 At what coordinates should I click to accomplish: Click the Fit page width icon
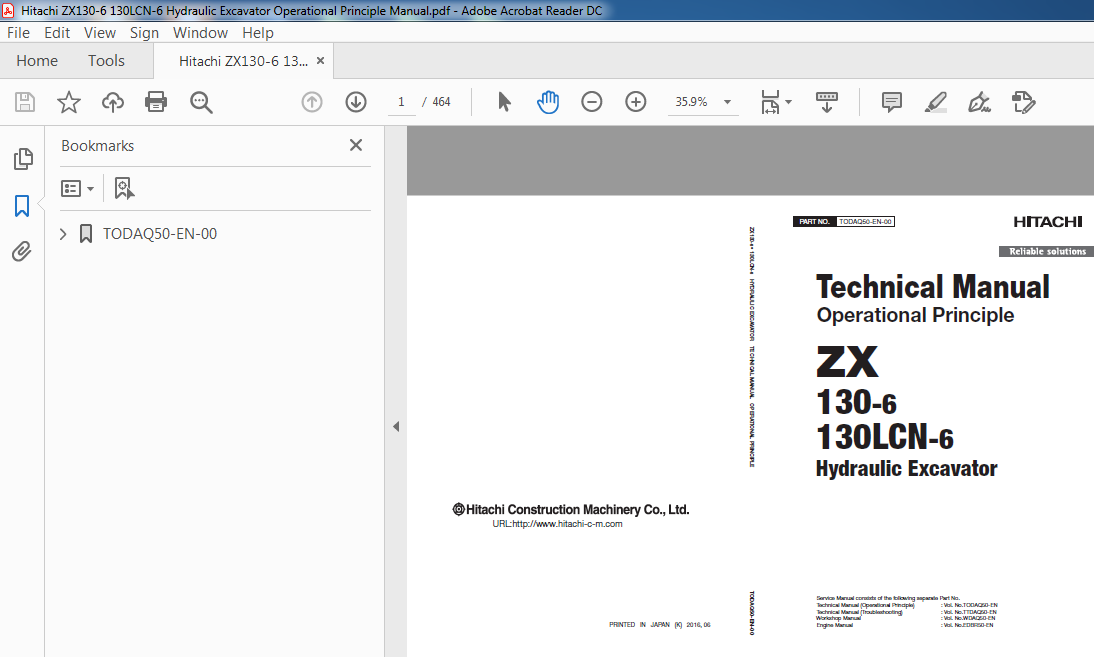point(770,102)
